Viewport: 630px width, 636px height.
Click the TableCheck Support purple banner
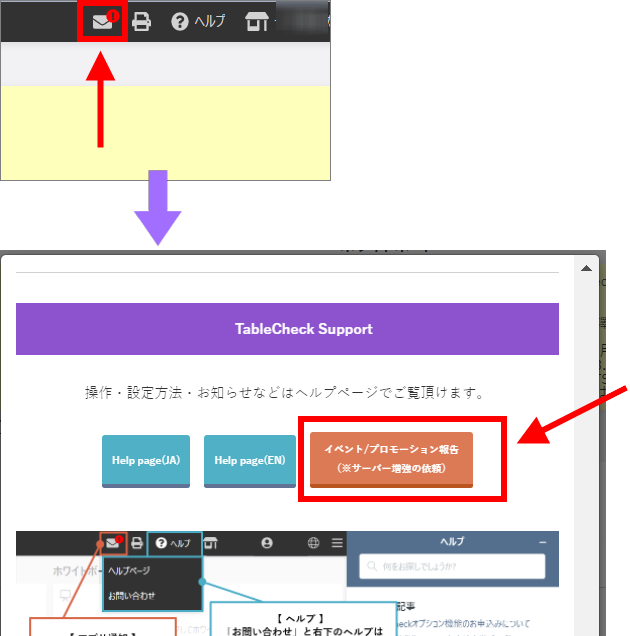(x=287, y=329)
